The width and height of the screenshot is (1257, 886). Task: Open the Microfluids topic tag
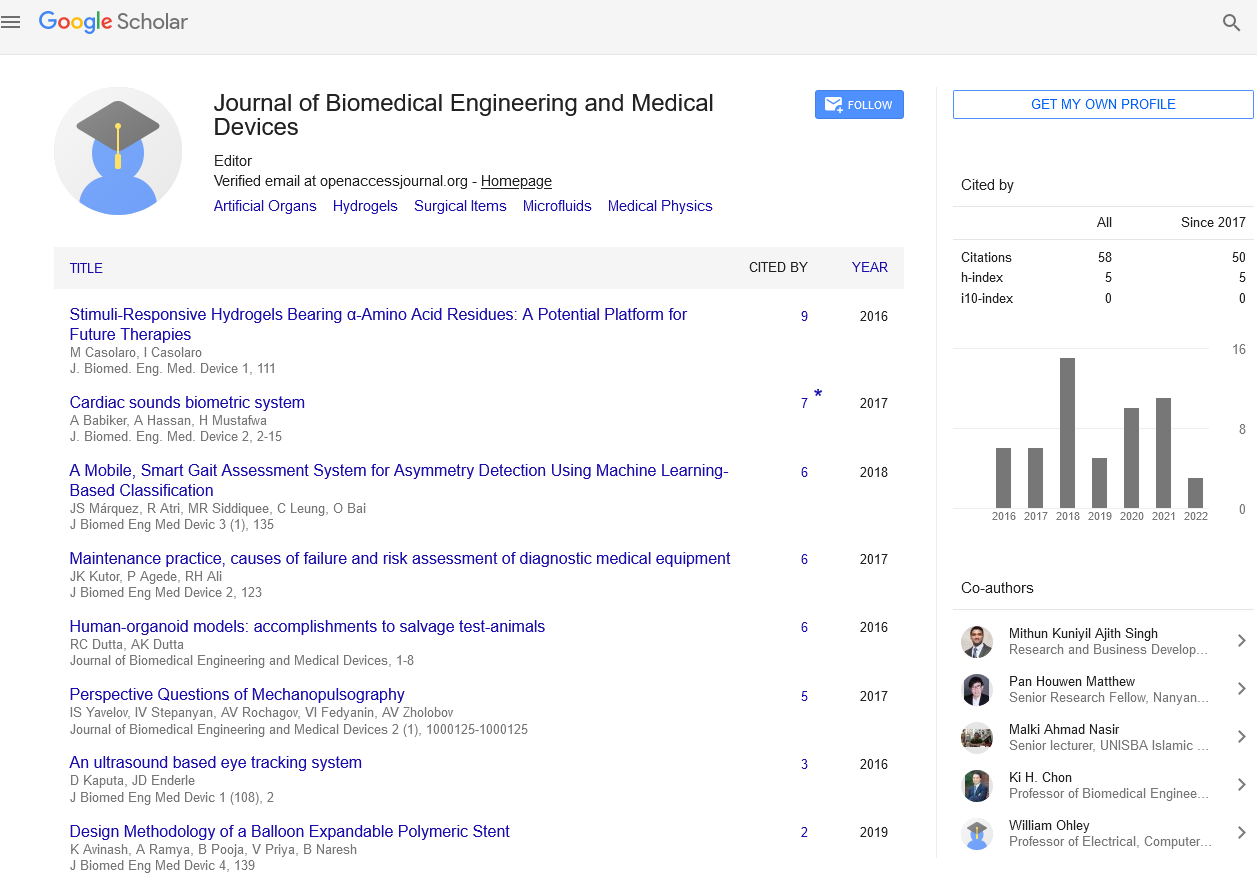point(557,206)
